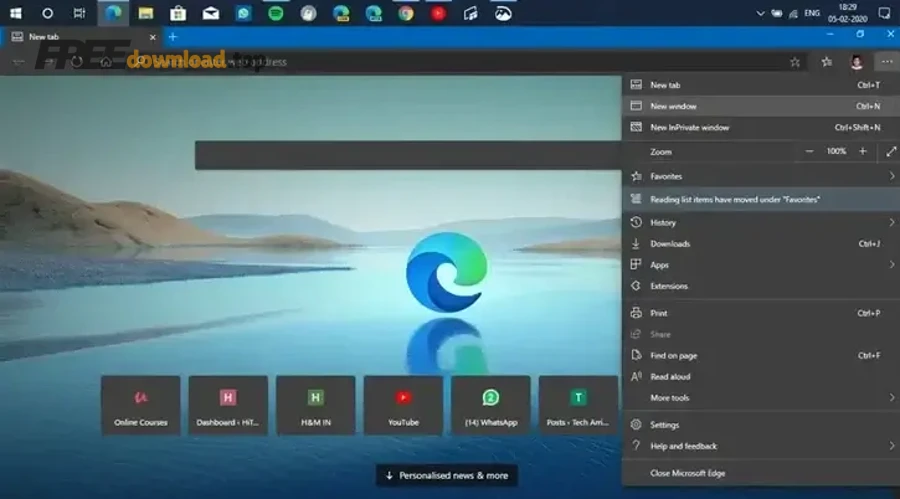The height and width of the screenshot is (499, 900).
Task: Click the star to favorite this page
Action: click(x=795, y=62)
